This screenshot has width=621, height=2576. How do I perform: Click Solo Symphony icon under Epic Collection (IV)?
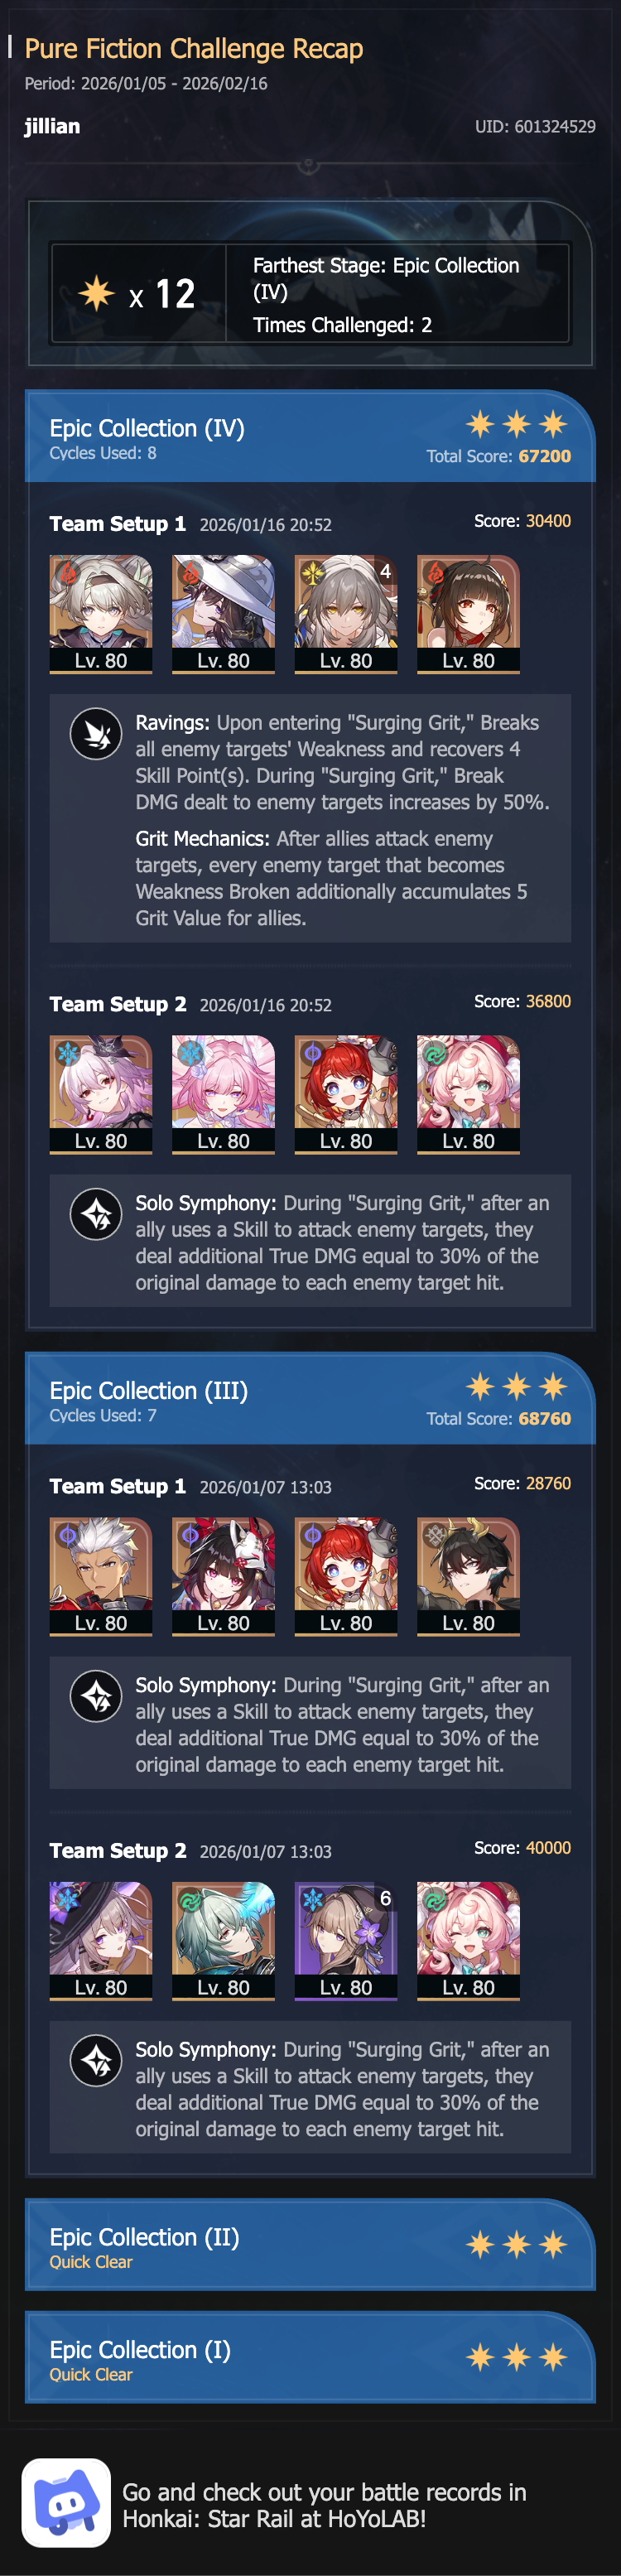pyautogui.click(x=96, y=1214)
